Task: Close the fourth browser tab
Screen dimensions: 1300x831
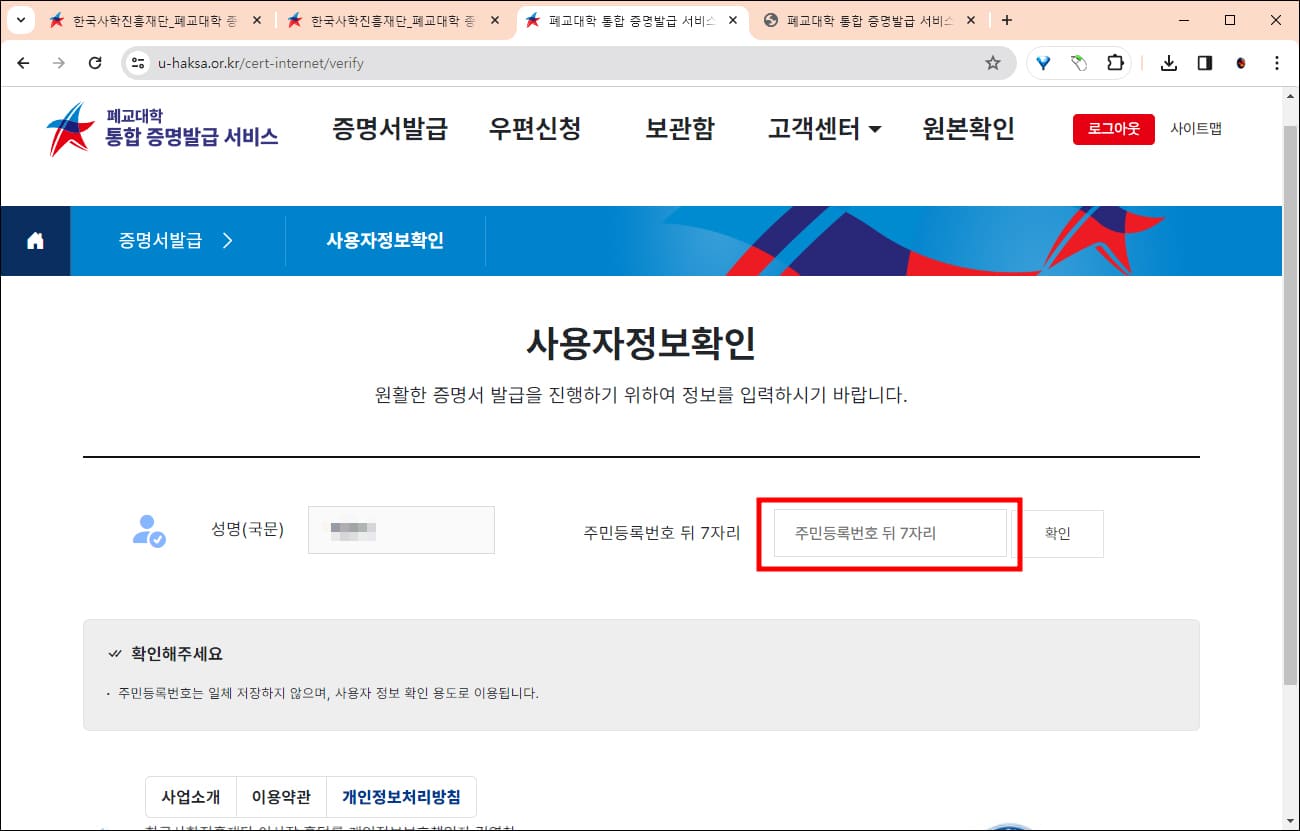Action: (x=970, y=20)
